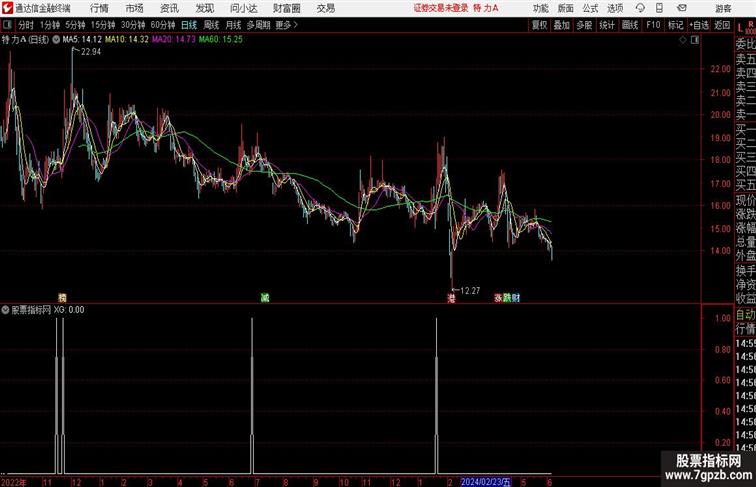The height and width of the screenshot is (487, 756).
Task: Open the 交易 menu
Action: click(x=325, y=8)
